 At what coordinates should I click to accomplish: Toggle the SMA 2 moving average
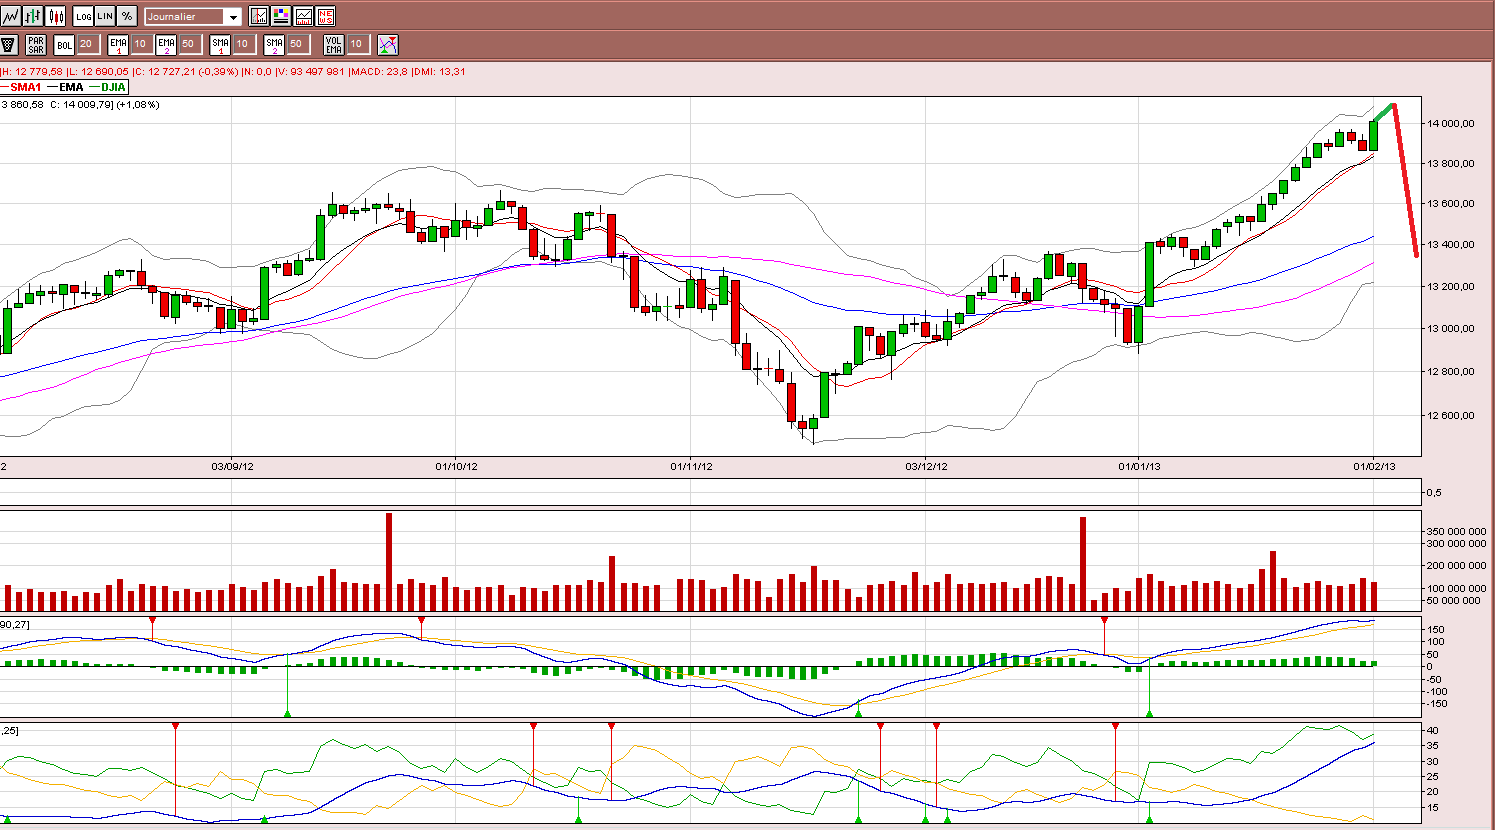(x=274, y=44)
